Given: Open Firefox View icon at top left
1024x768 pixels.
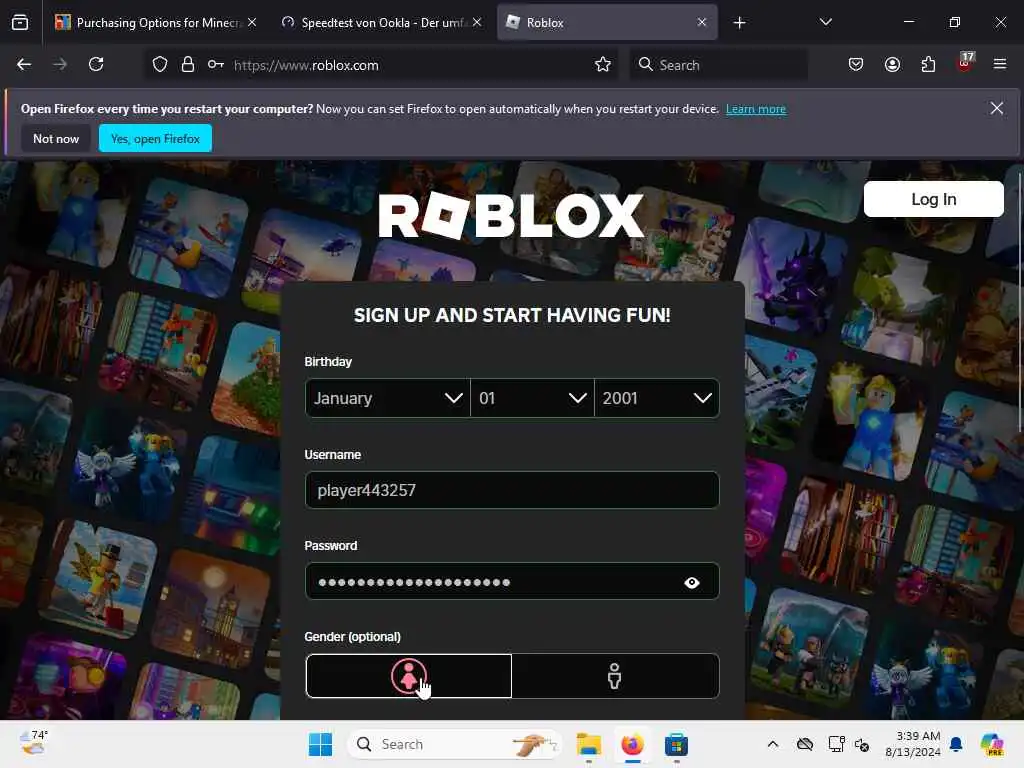Looking at the screenshot, I should tap(20, 23).
